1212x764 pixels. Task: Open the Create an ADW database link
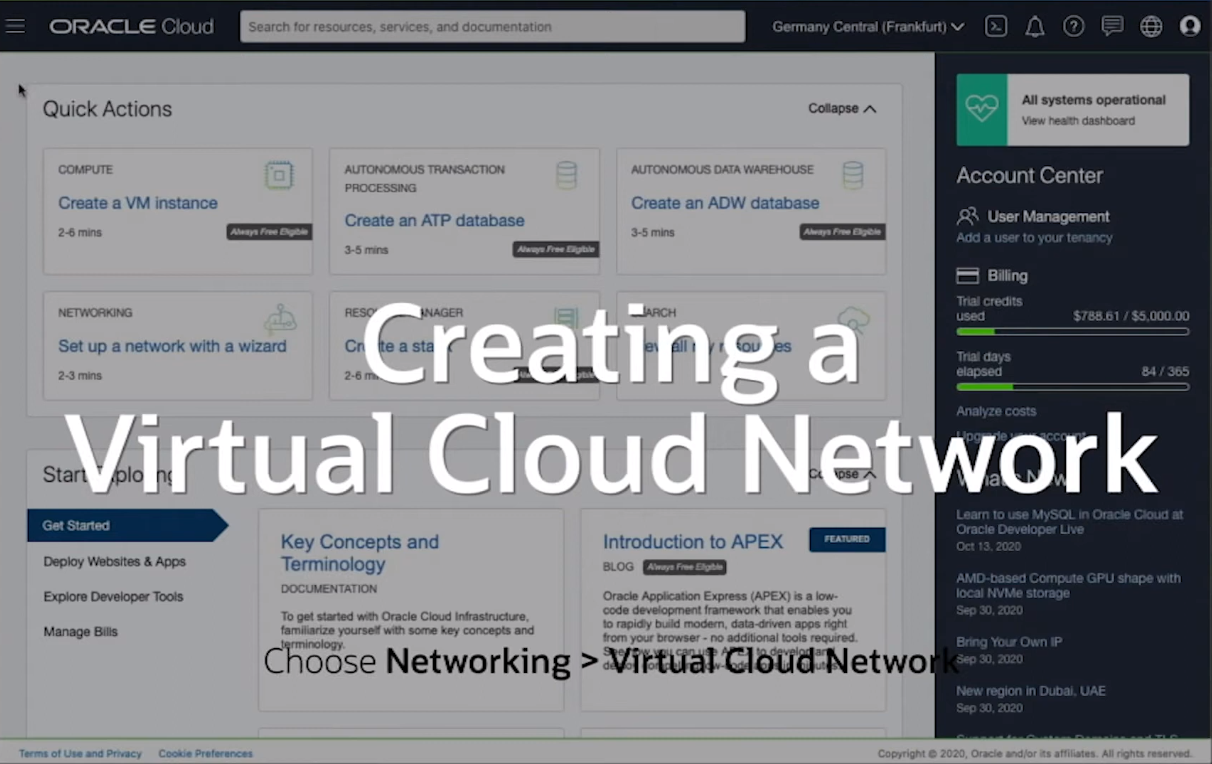pyautogui.click(x=723, y=203)
